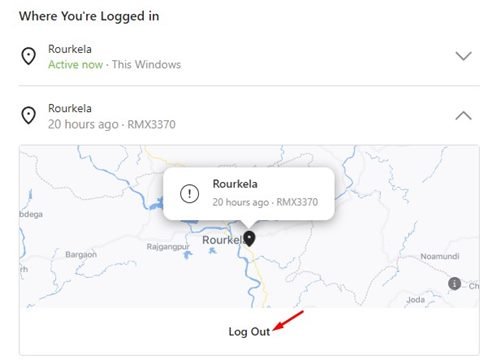Viewport: 500px width, 363px height.
Task: Click the 20 hours ago text in map popup
Action: point(240,202)
